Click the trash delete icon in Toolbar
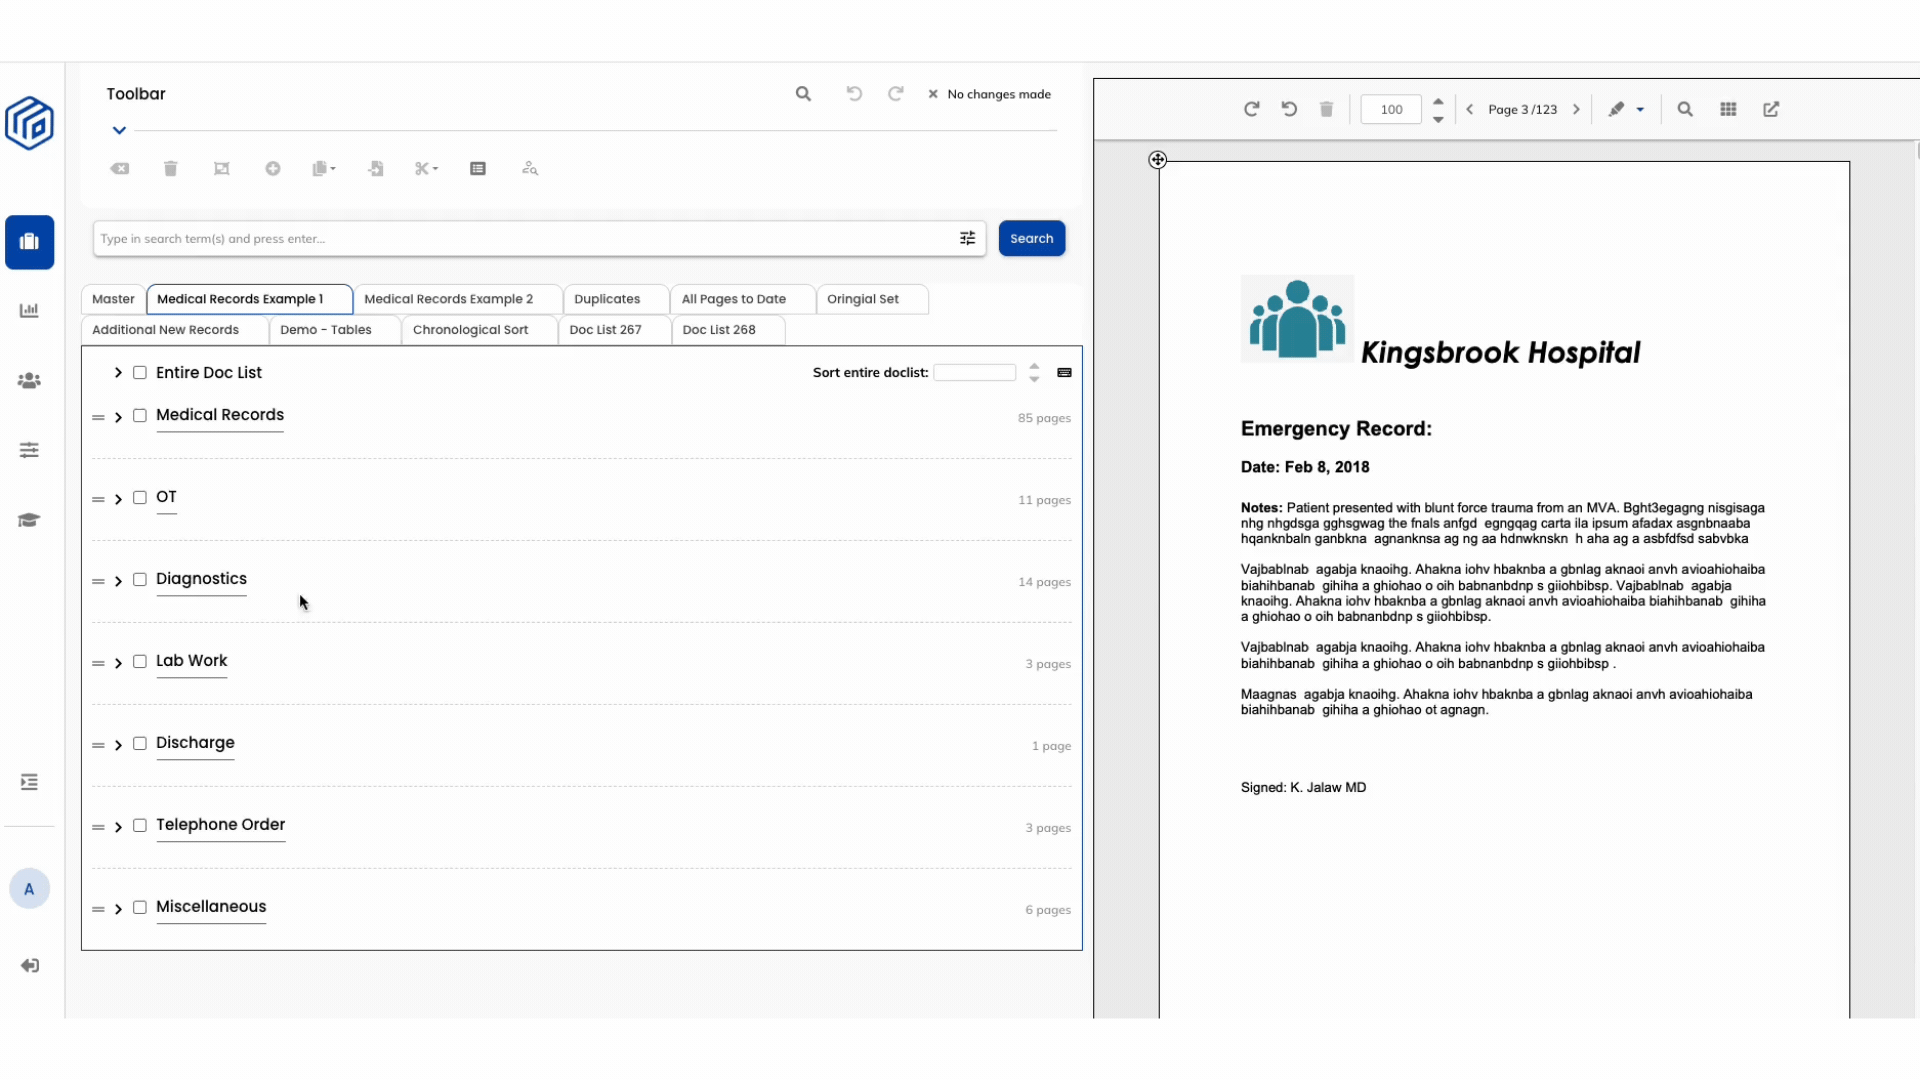The image size is (1920, 1080). 170,169
